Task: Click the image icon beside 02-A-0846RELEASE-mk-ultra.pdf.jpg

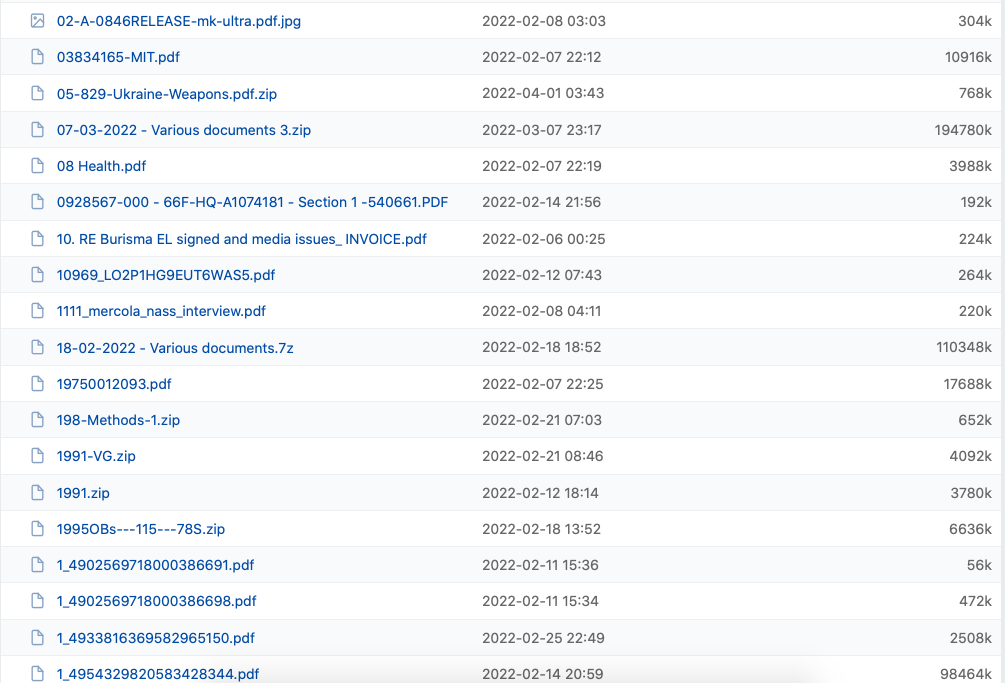Action: (x=37, y=21)
